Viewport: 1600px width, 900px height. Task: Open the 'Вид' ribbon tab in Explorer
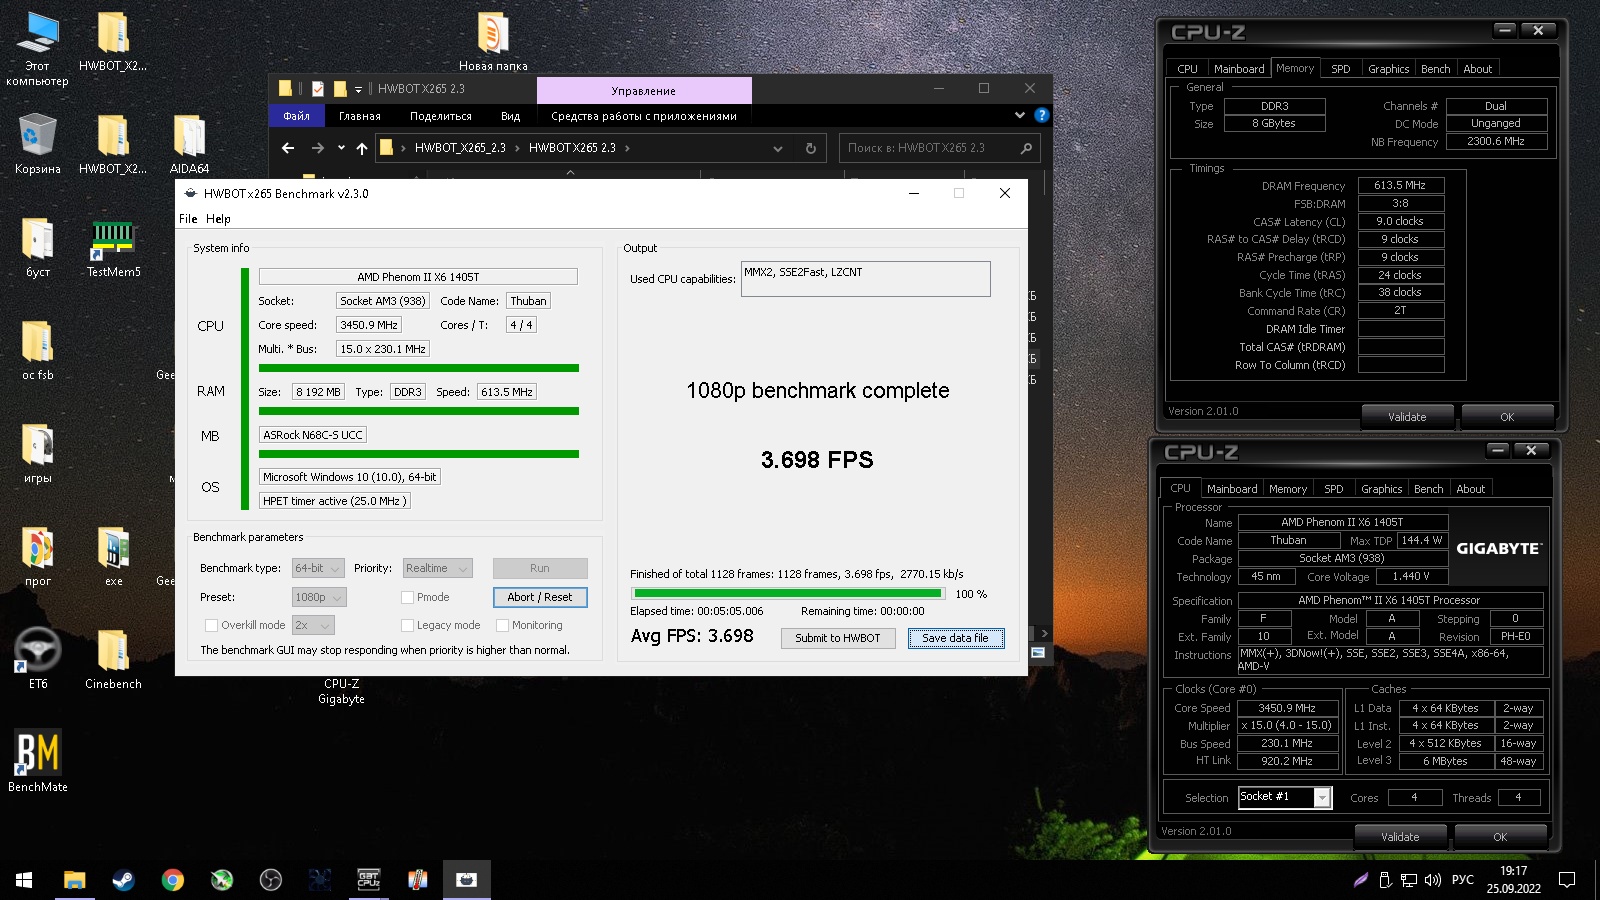[510, 116]
